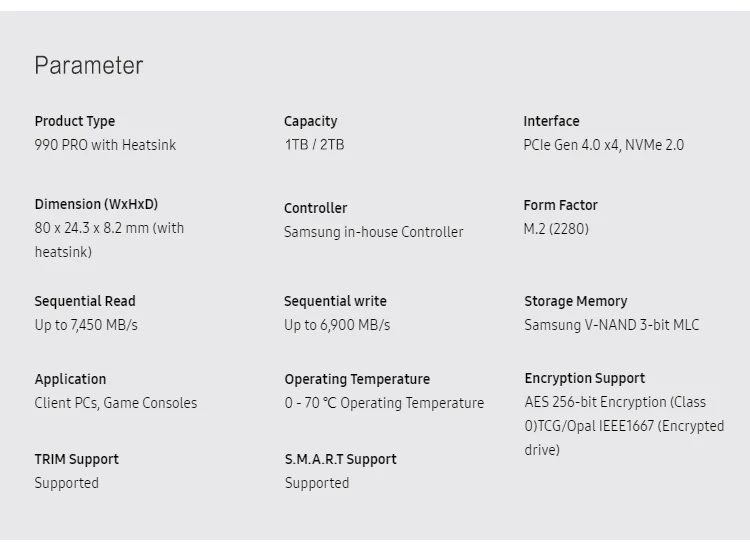
Task: Click the Controller label
Action: 316,208
